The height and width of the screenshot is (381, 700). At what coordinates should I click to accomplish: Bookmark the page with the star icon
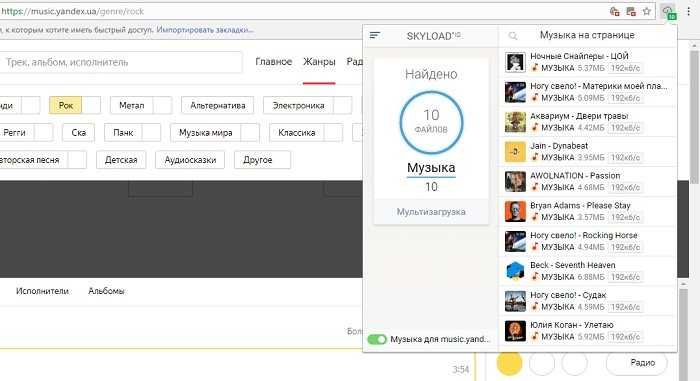646,12
